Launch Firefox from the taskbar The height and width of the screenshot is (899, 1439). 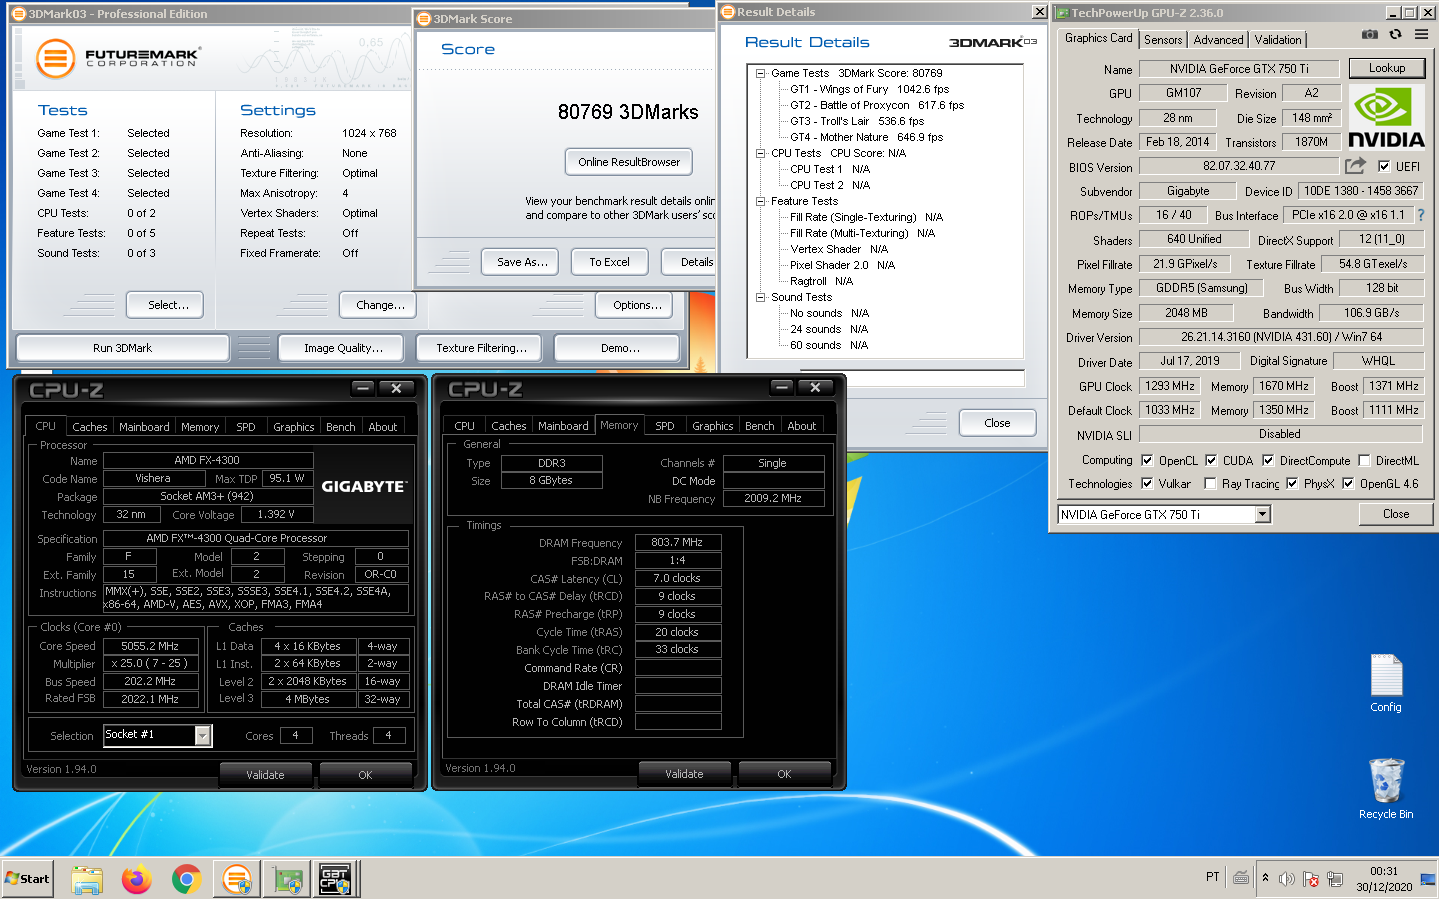(136, 879)
